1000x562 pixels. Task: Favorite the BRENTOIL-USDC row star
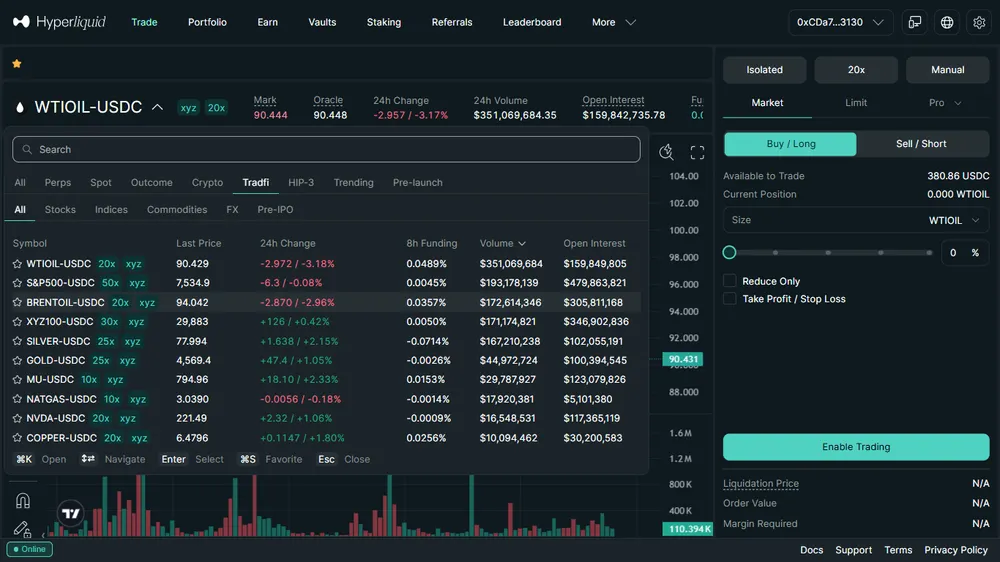(17, 302)
